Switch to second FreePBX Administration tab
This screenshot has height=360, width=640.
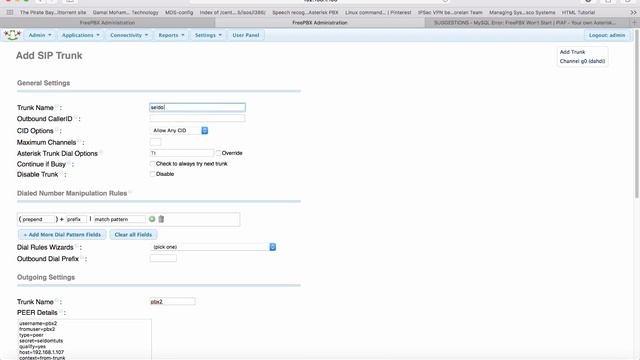click(x=320, y=23)
